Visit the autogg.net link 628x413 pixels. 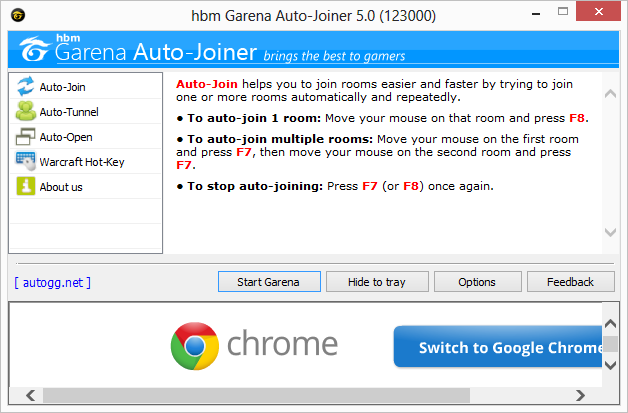[x=53, y=282]
